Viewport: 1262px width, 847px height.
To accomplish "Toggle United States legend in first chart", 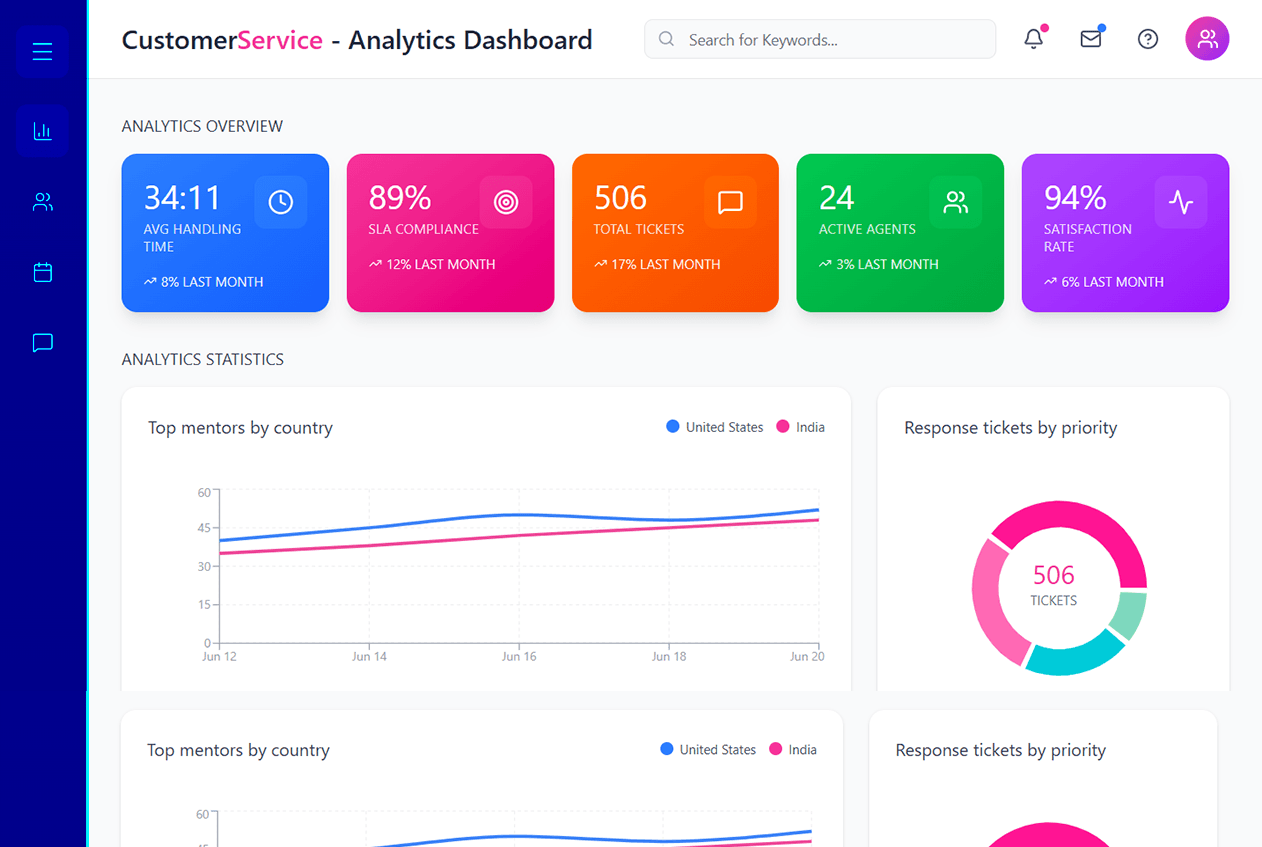I will tap(714, 427).
